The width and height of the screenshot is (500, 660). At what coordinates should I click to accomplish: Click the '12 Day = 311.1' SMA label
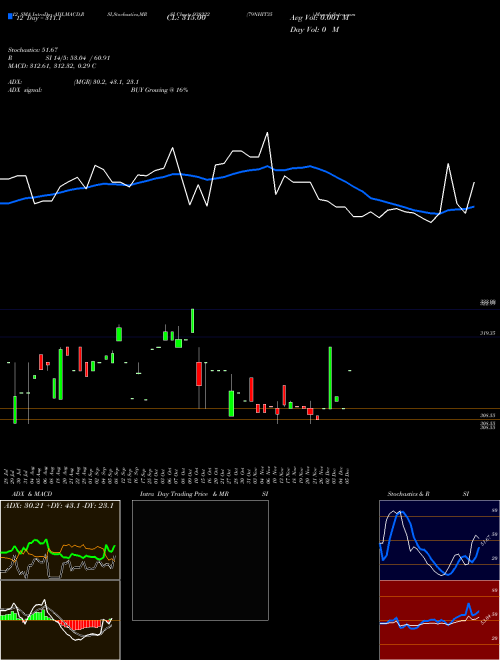point(37,18)
